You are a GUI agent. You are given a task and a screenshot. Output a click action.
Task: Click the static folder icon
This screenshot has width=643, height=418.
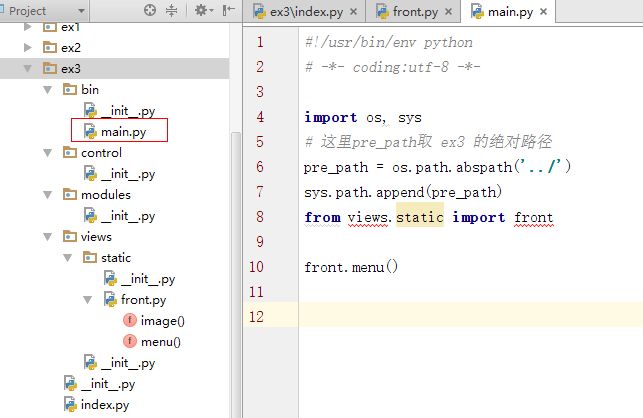90,258
